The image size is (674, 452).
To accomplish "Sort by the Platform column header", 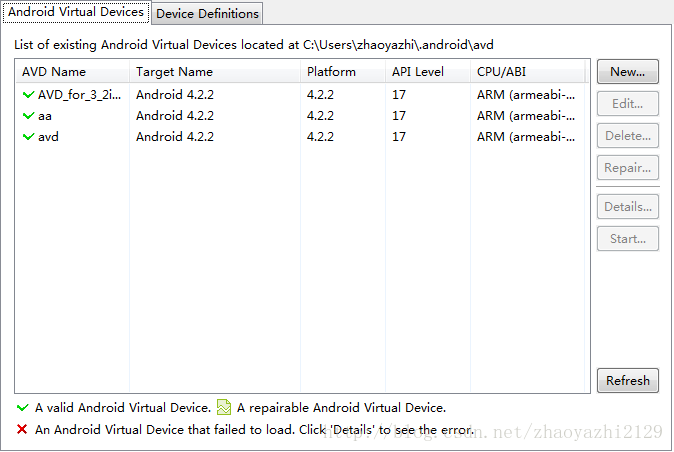I will (x=343, y=71).
